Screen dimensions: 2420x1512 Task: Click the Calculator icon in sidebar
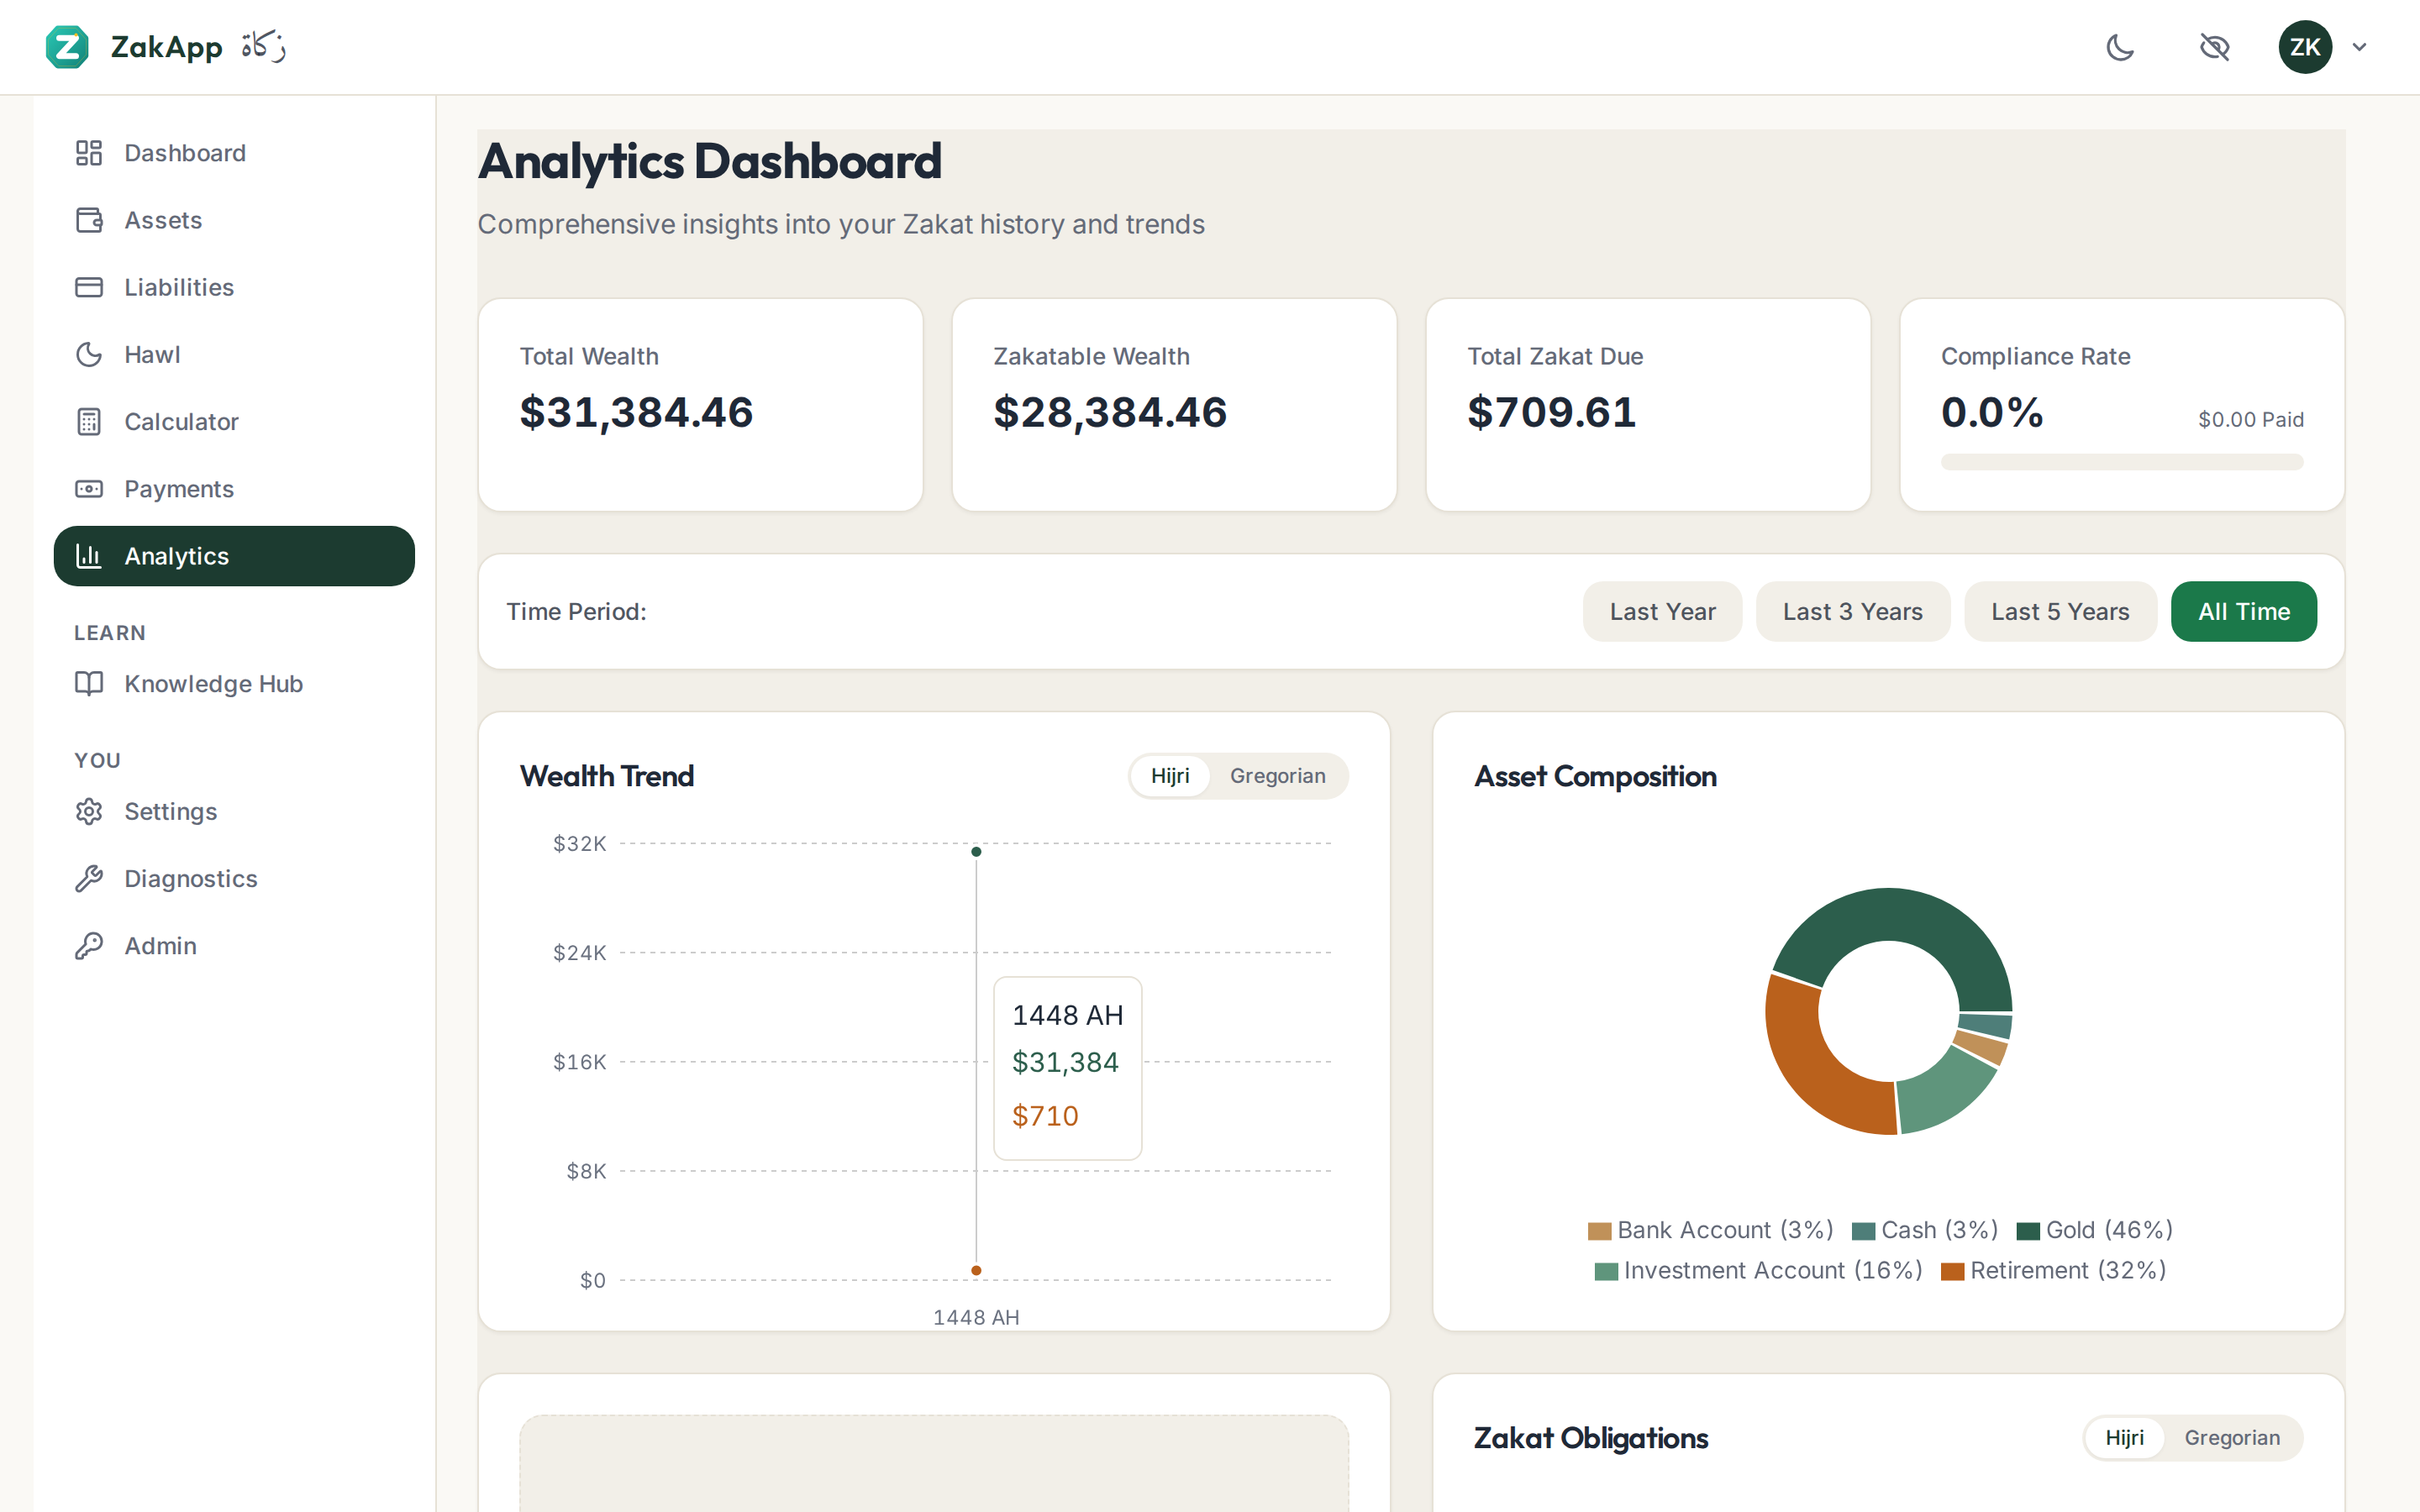(89, 421)
